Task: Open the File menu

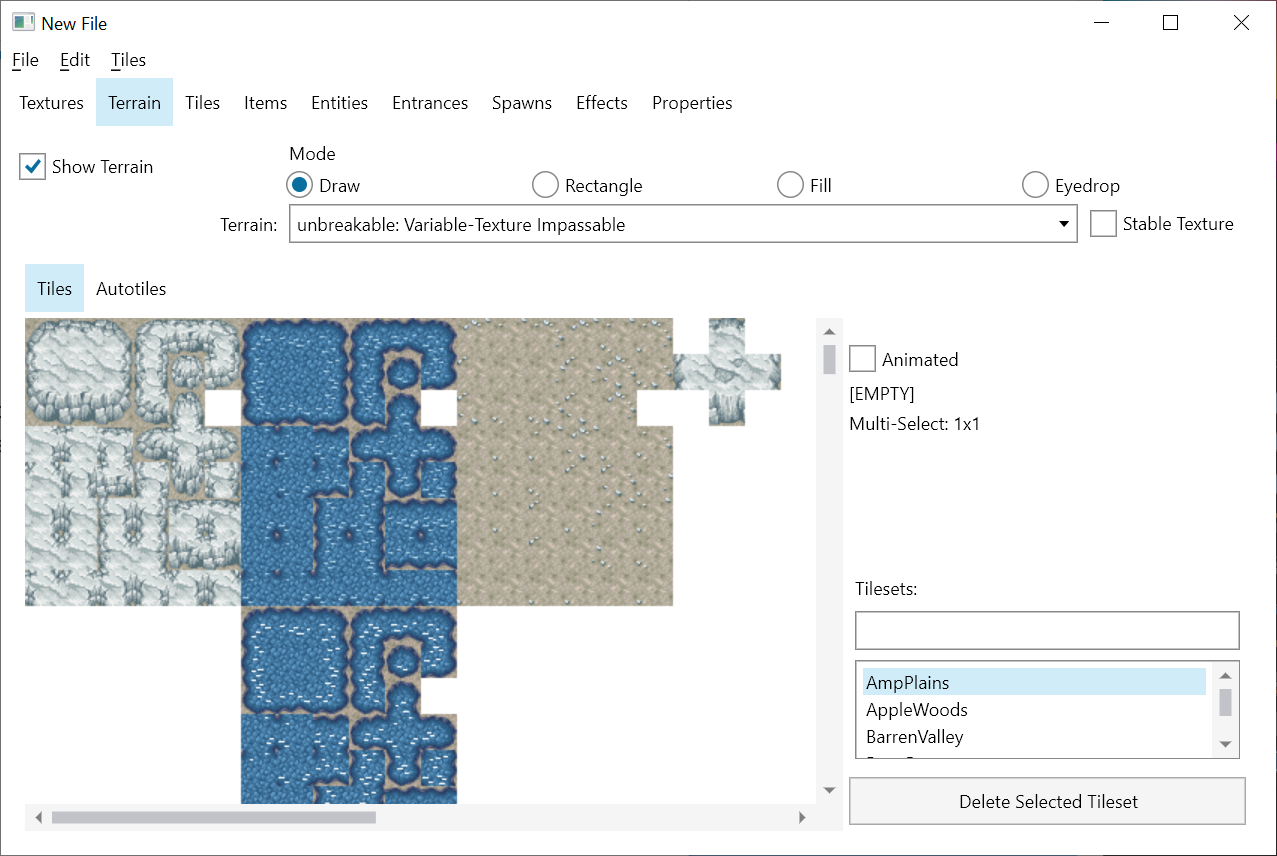Action: (25, 60)
